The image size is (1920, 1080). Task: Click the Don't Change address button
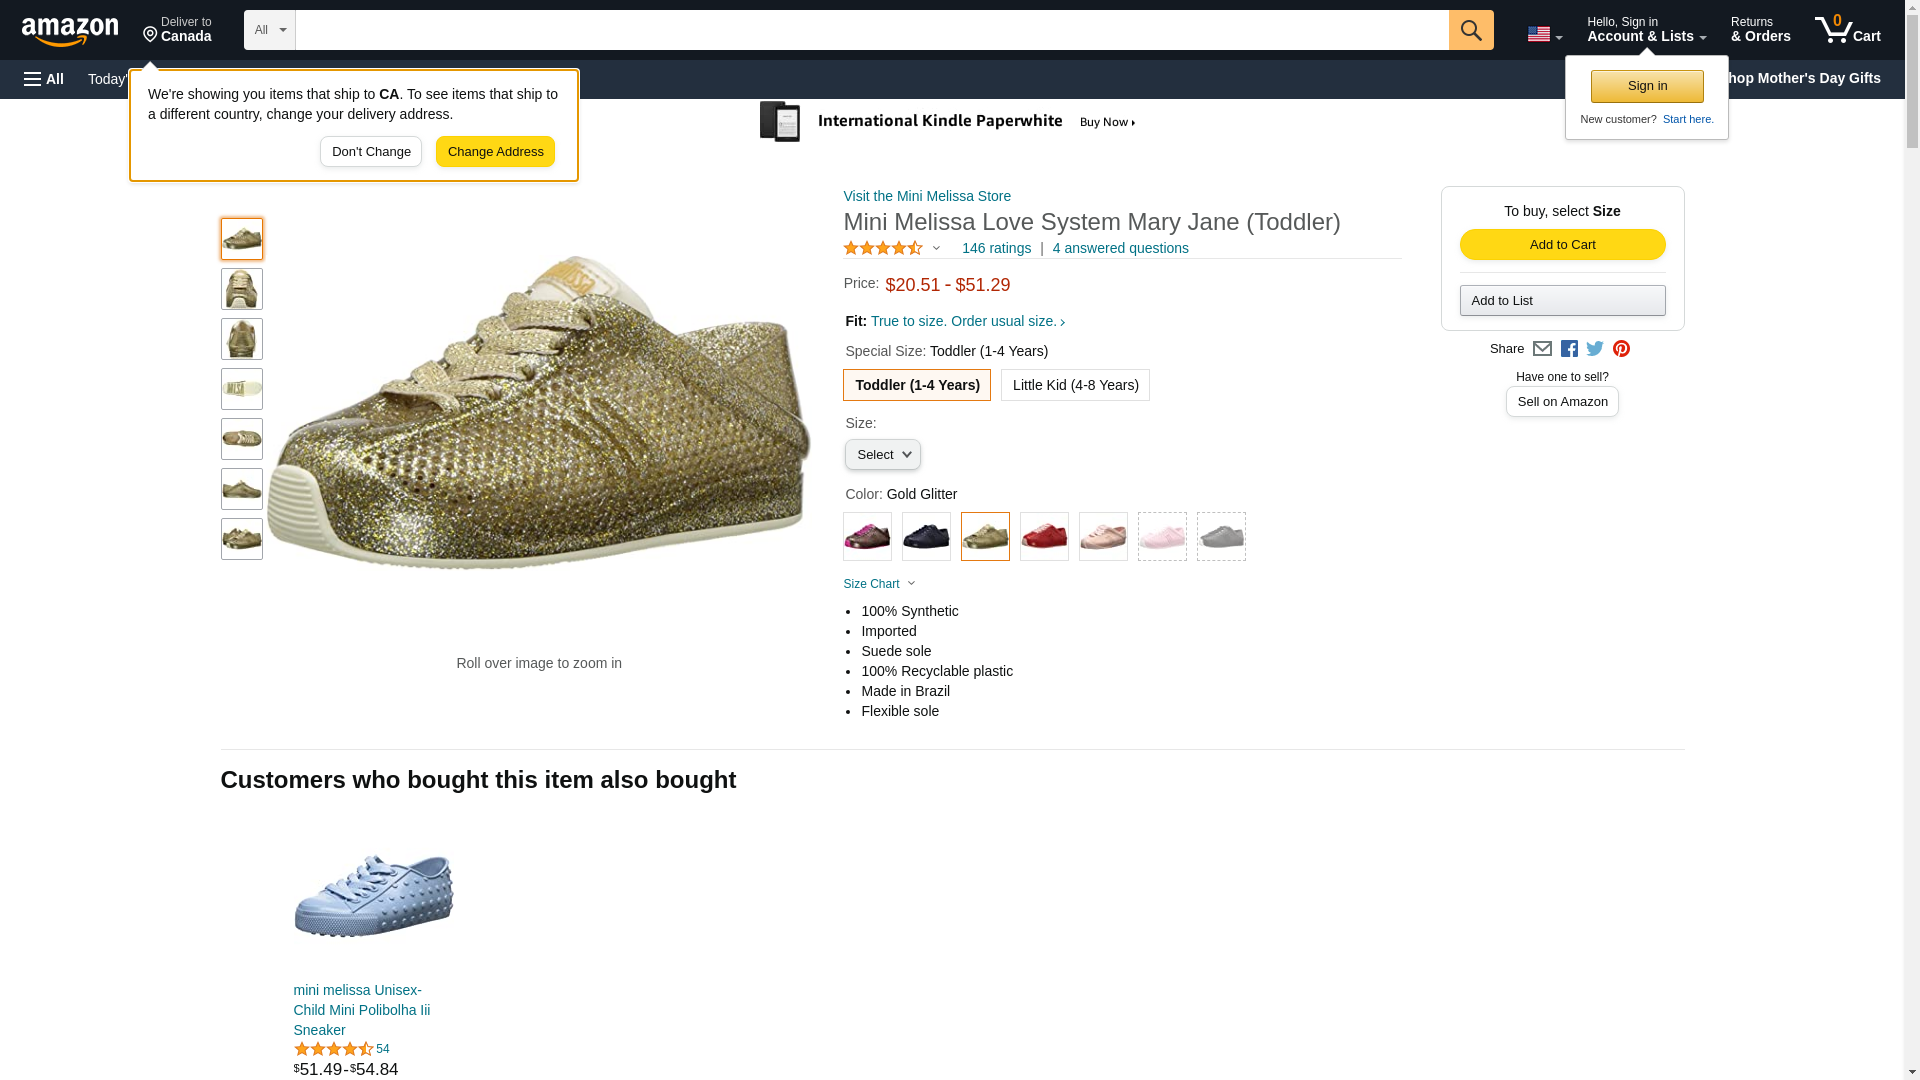point(371,152)
